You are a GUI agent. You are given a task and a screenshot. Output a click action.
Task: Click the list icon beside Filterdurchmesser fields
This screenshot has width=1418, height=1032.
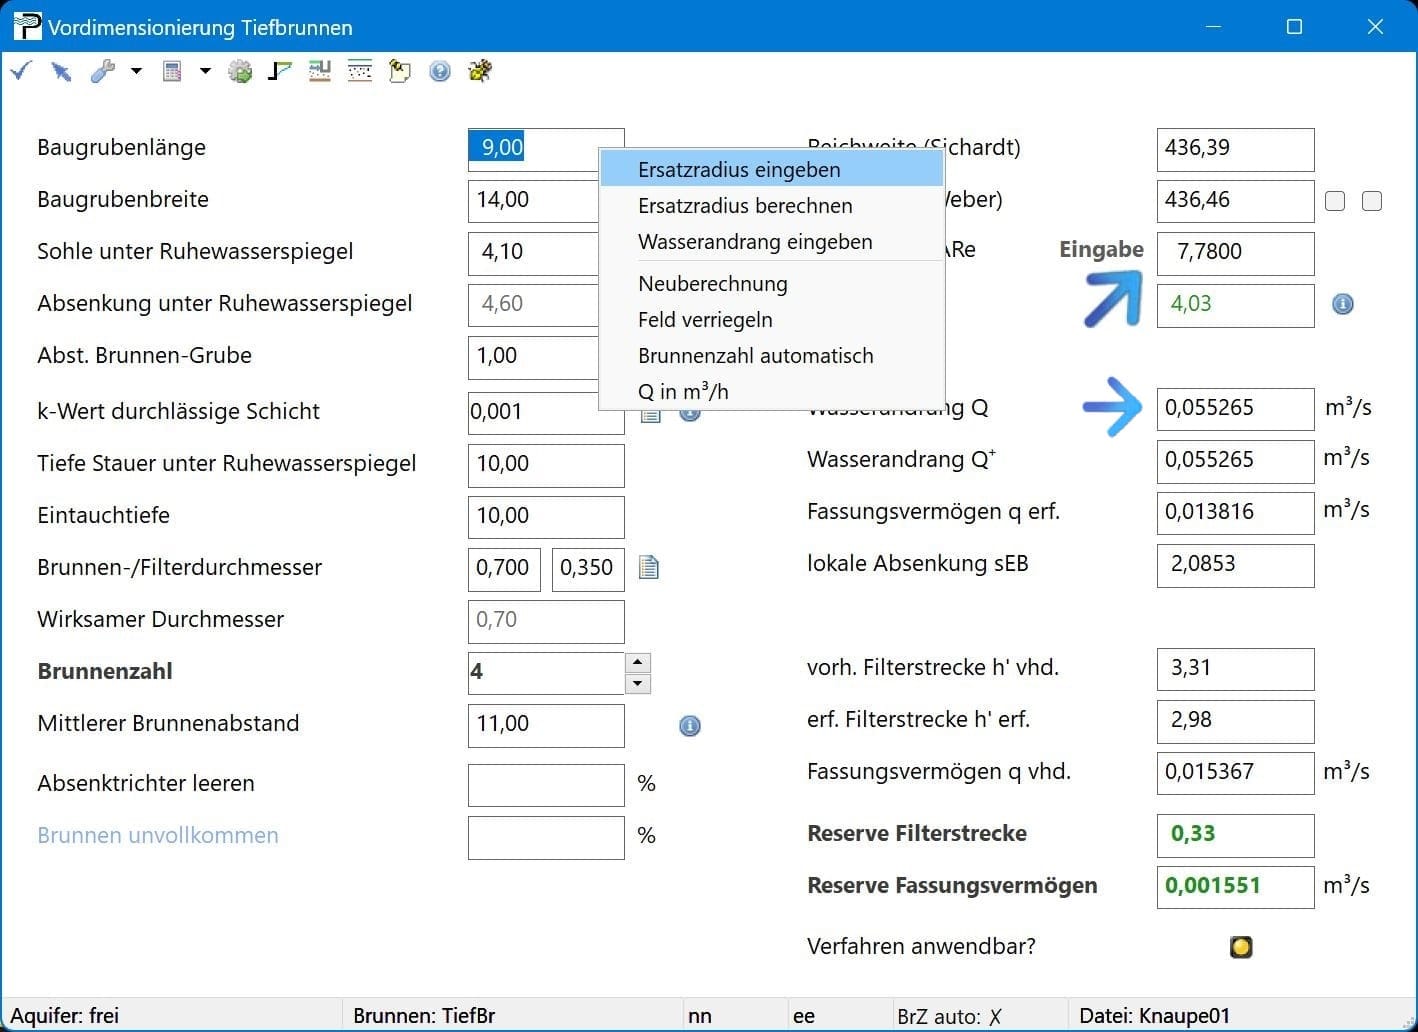pos(649,568)
